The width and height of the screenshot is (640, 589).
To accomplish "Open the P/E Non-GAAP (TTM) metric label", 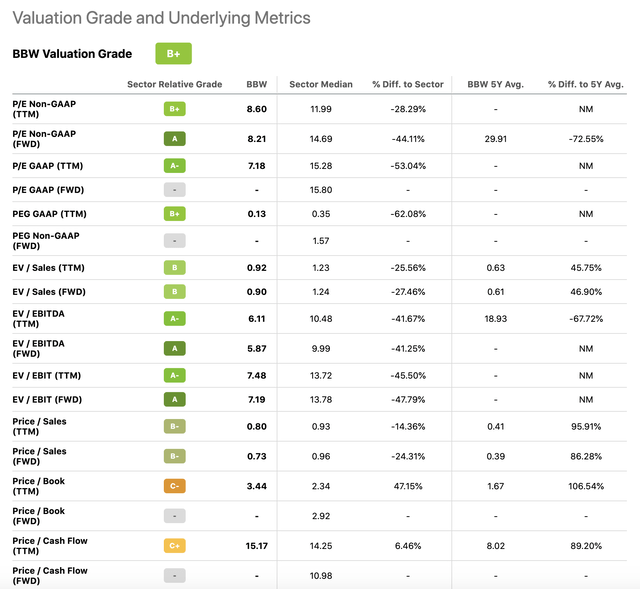I will point(44,109).
